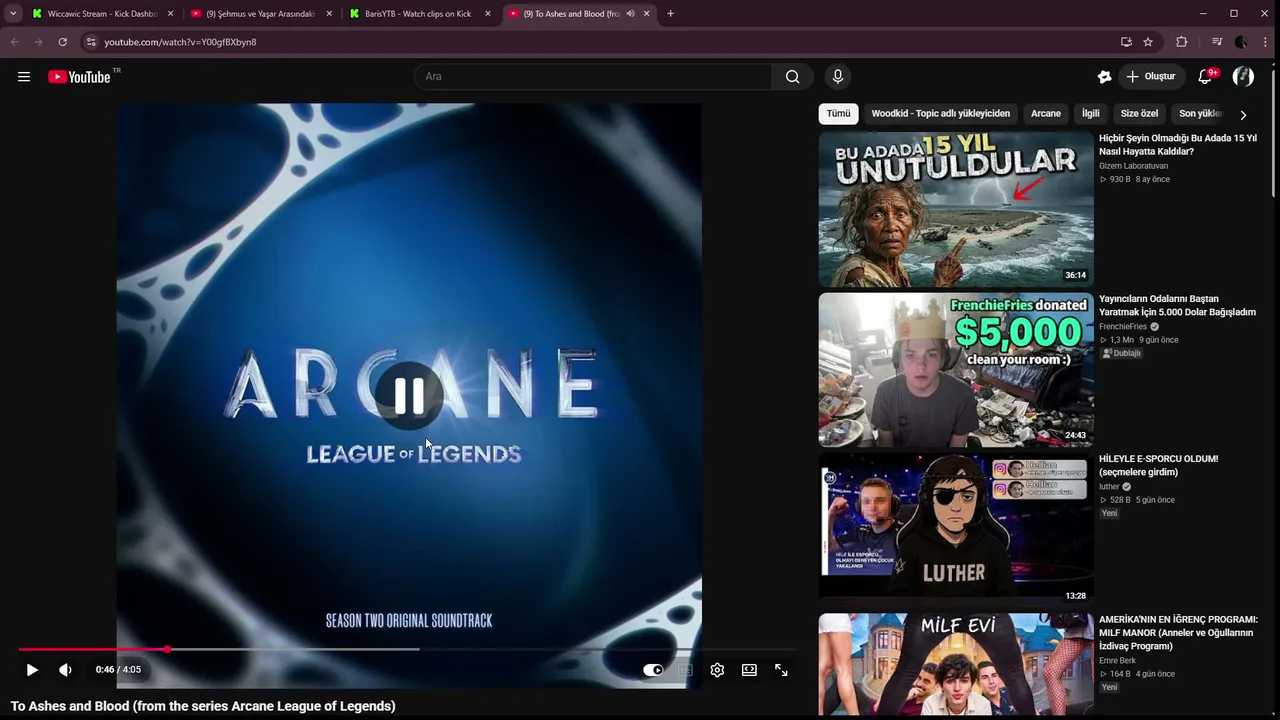
Task: Toggle the subtitles button in player
Action: point(685,670)
